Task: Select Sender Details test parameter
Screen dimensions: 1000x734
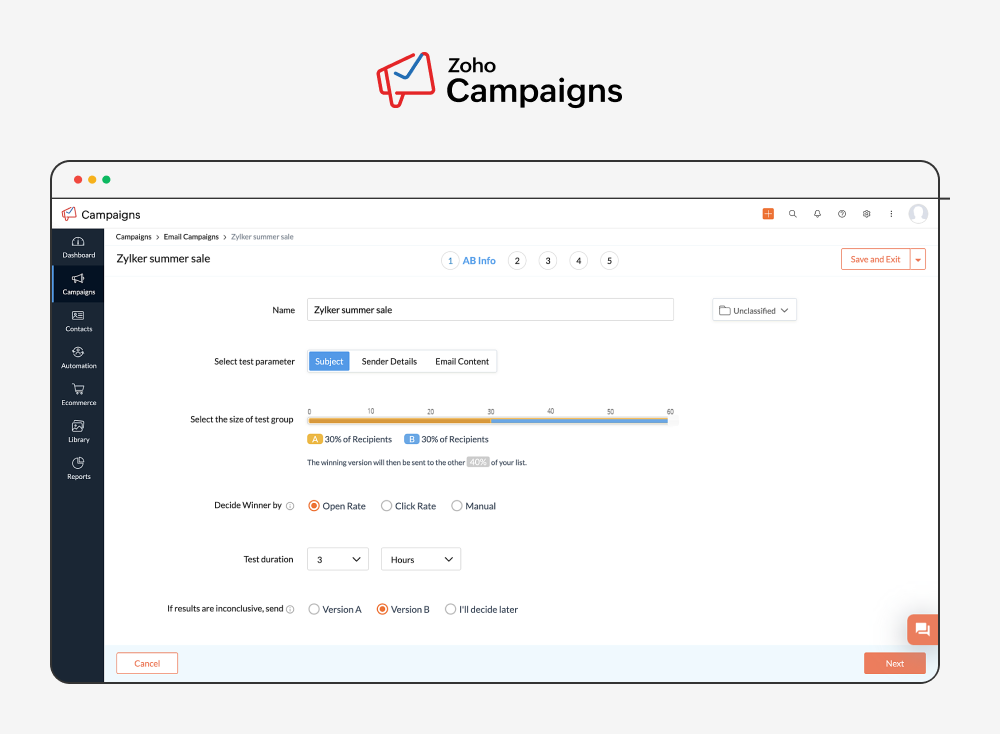Action: click(x=389, y=362)
